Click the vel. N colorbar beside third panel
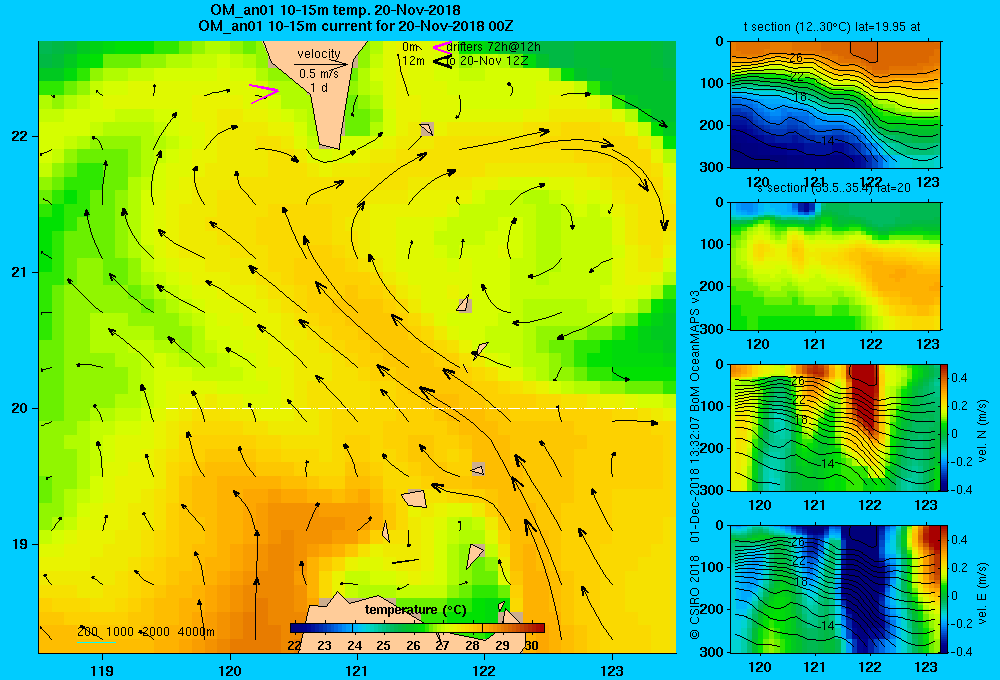The height and width of the screenshot is (680, 1000). tap(944, 427)
